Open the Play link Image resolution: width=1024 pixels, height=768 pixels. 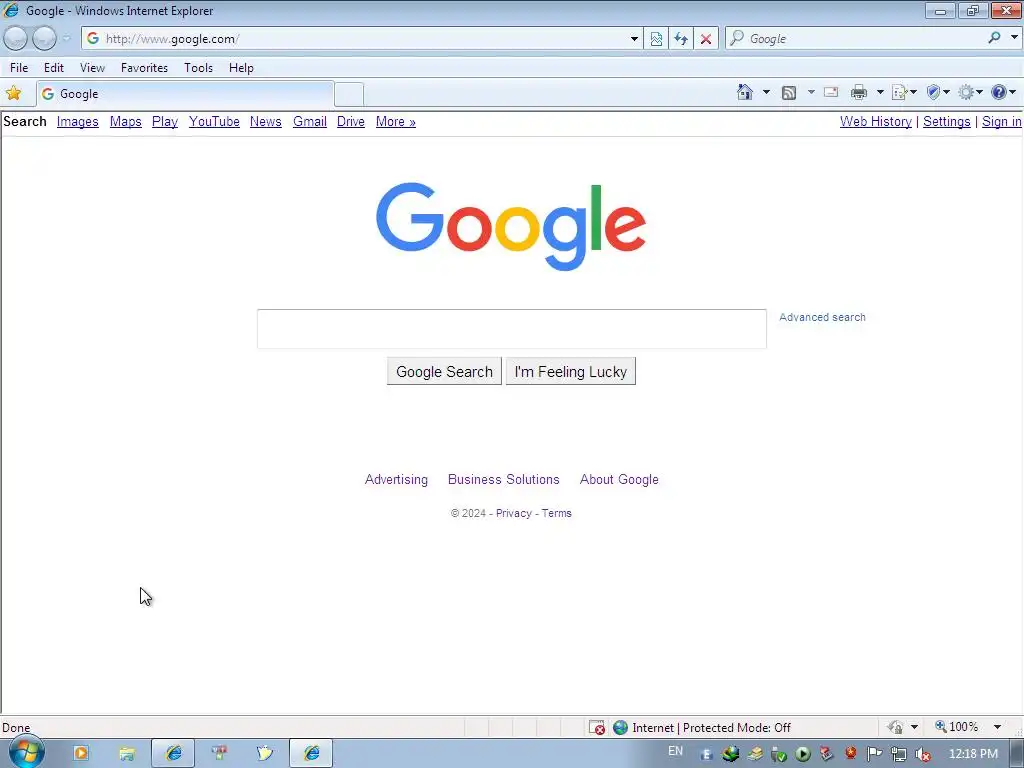point(165,121)
